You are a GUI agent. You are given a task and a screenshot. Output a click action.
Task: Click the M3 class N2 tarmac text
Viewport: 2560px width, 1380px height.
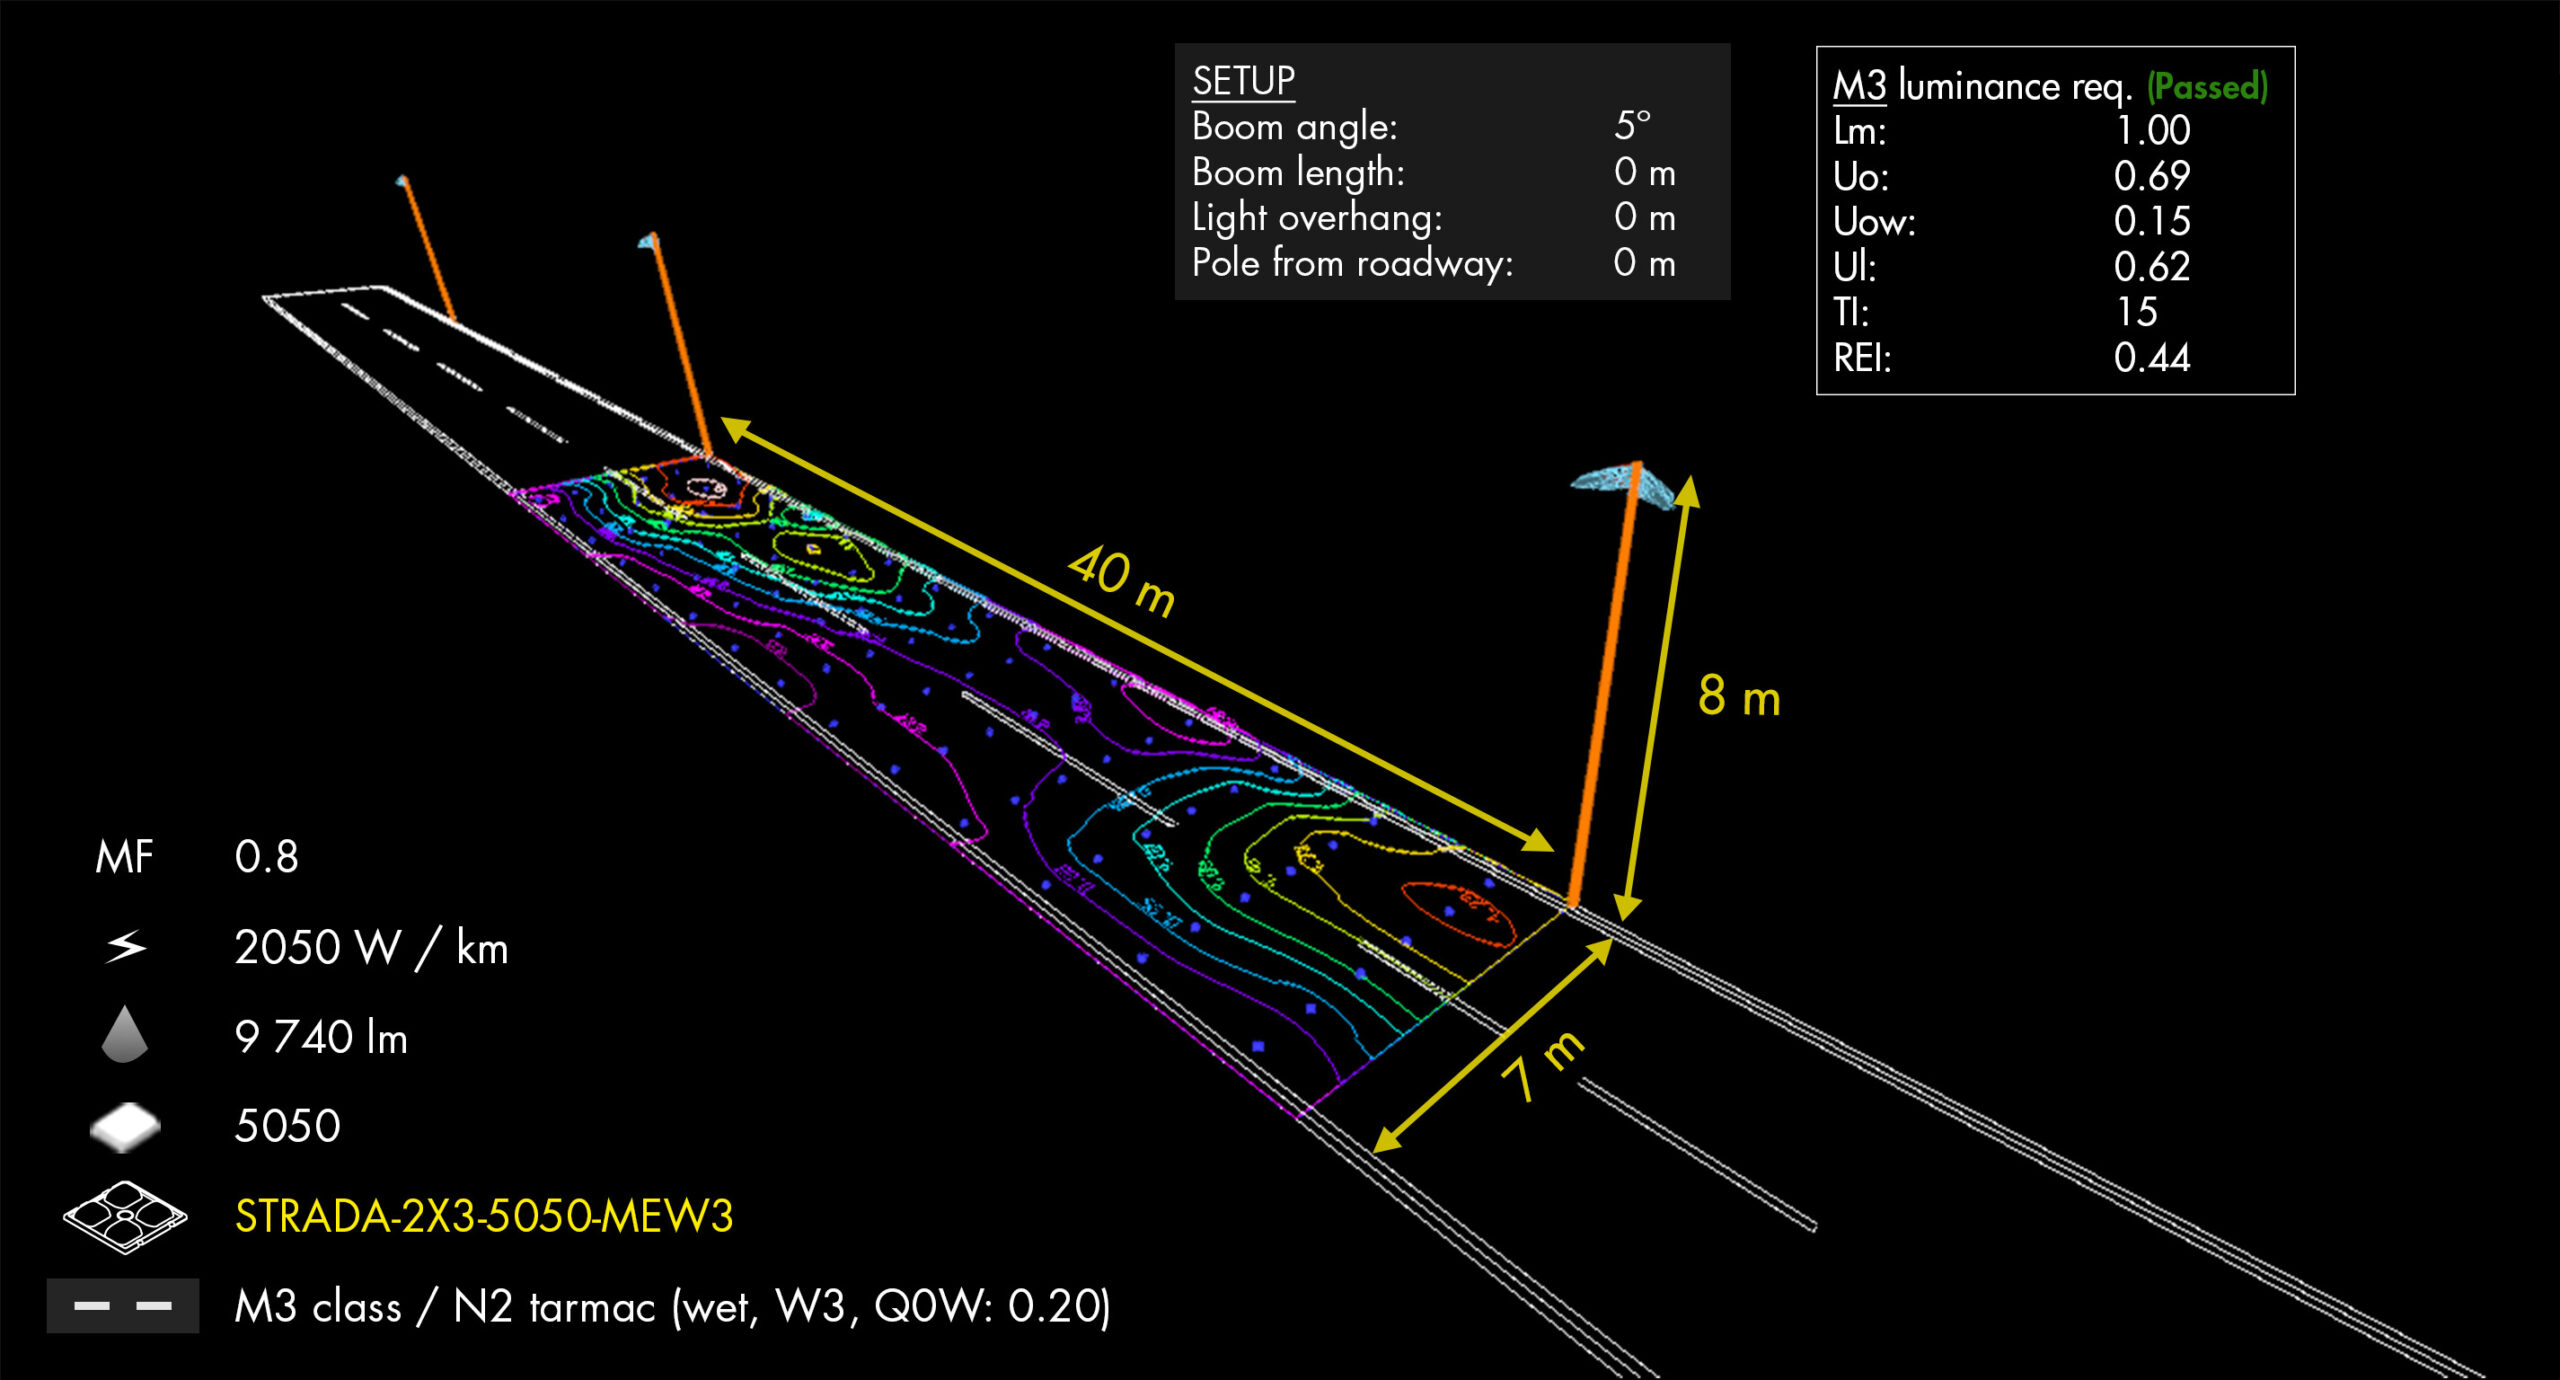pos(672,1306)
